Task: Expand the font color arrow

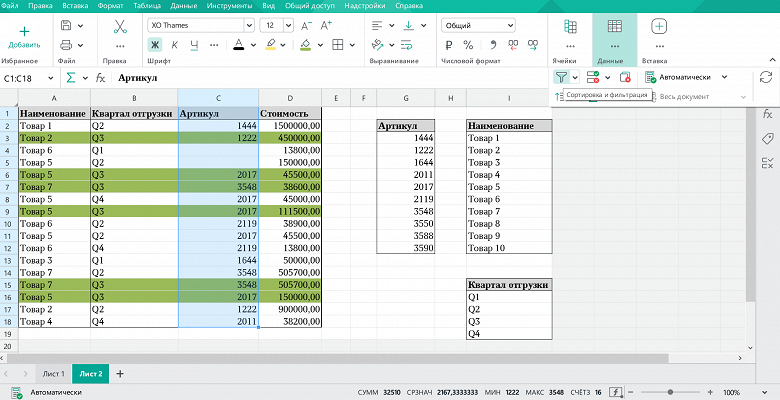Action: (x=253, y=45)
